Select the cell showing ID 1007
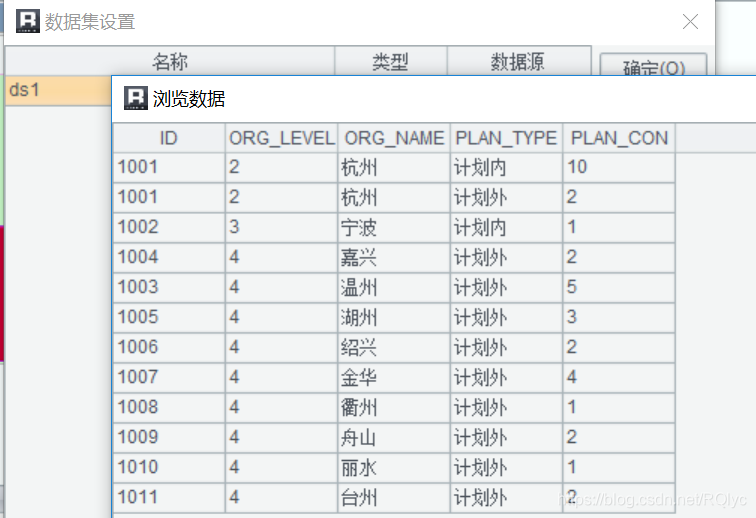Screen dimensions: 756x518 tap(169, 377)
